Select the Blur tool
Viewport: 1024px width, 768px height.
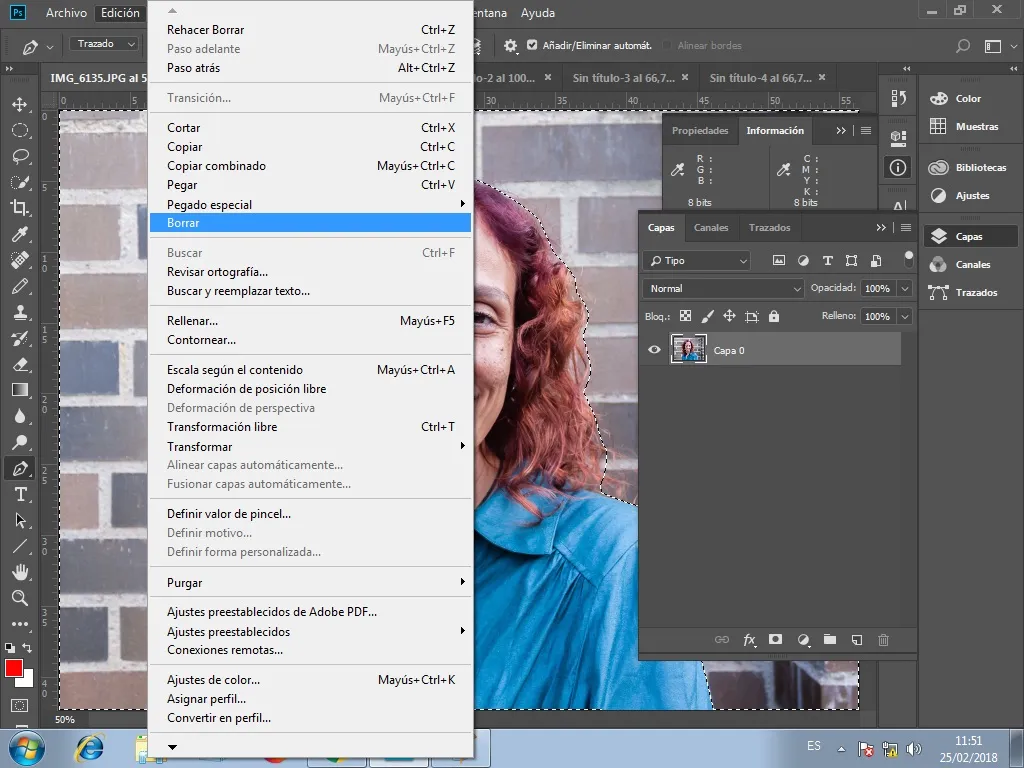20,416
